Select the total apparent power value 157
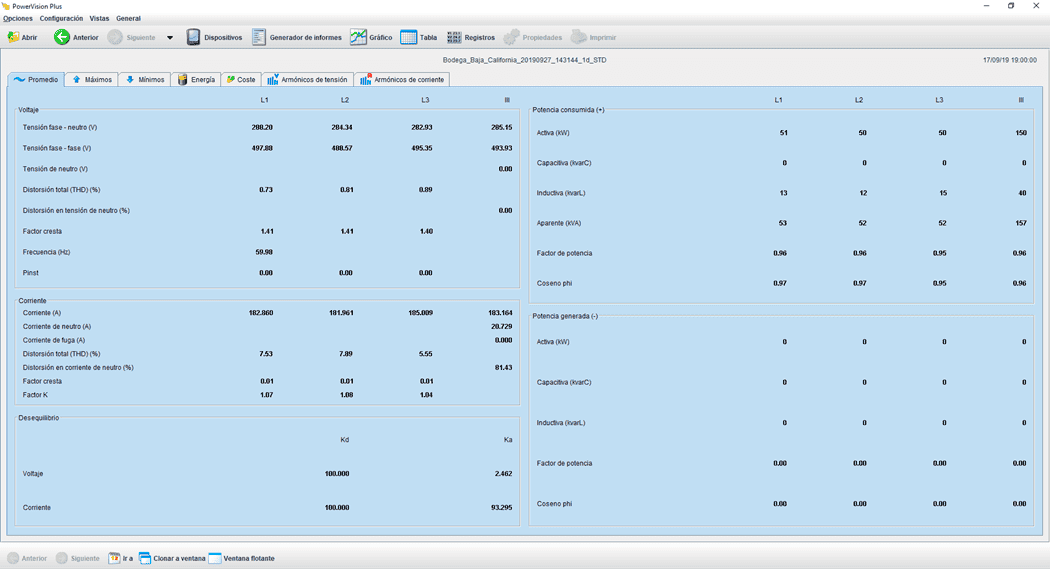This screenshot has width=1050, height=569. pyautogui.click(x=1021, y=223)
